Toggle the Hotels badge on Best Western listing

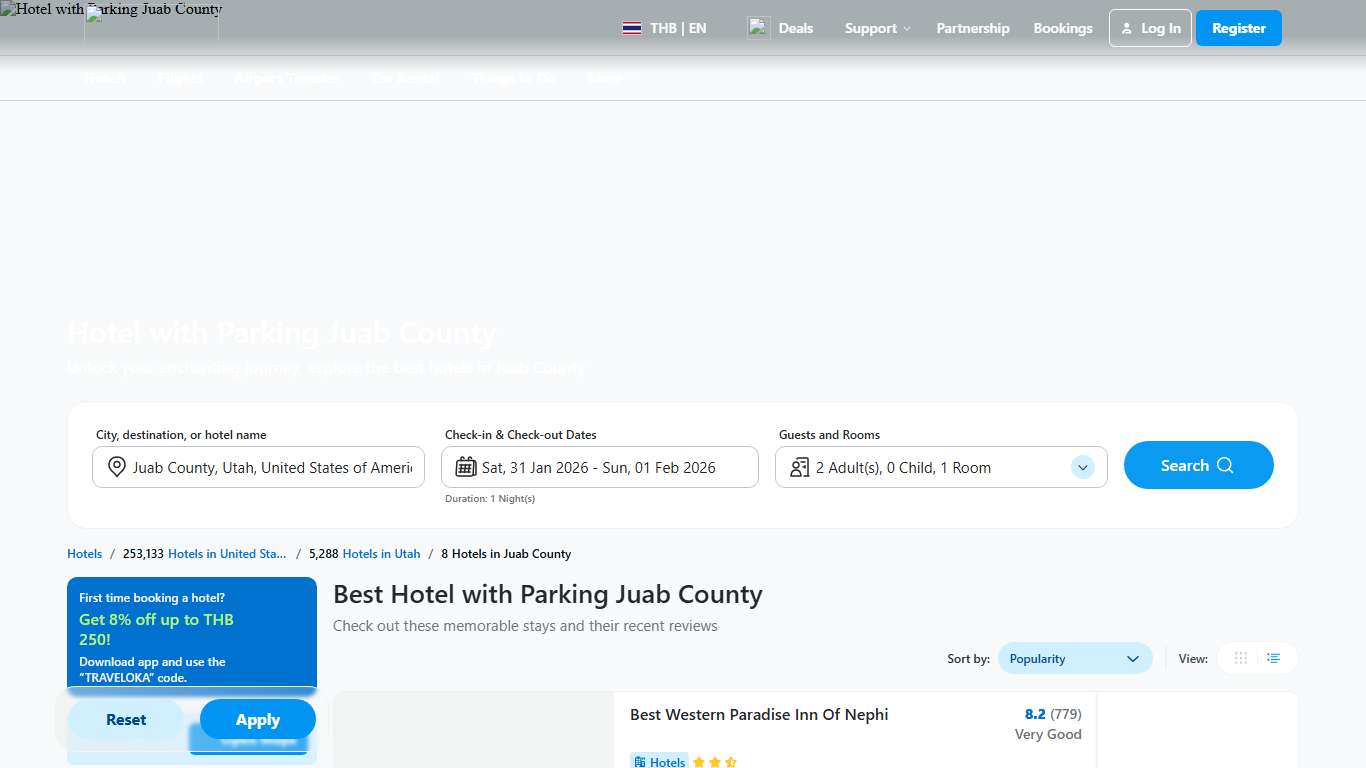pos(659,761)
